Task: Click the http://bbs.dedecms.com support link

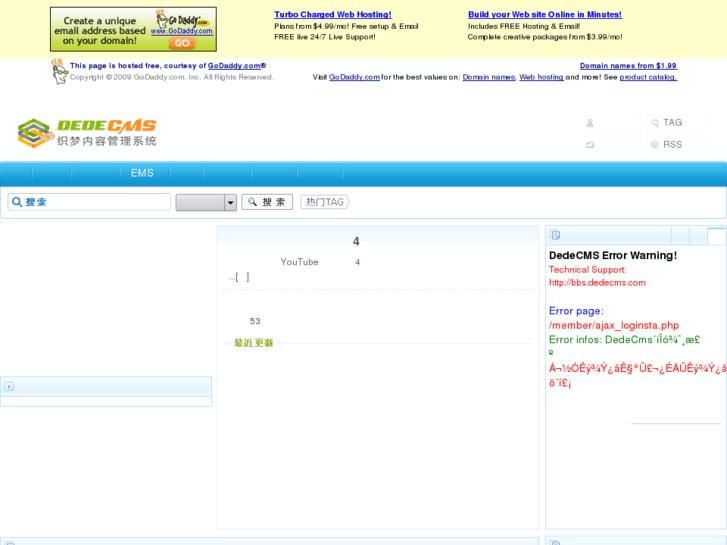Action: click(597, 282)
